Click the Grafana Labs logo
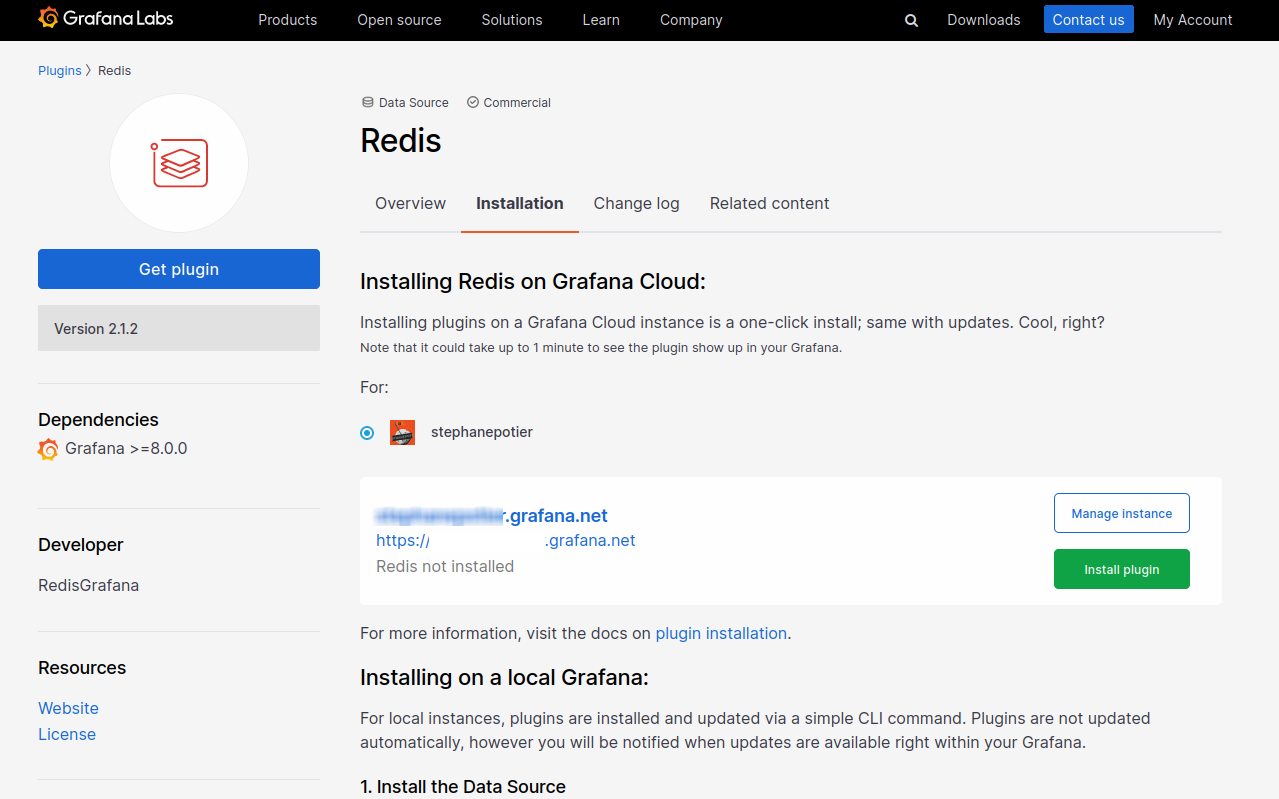Image resolution: width=1279 pixels, height=799 pixels. click(104, 18)
